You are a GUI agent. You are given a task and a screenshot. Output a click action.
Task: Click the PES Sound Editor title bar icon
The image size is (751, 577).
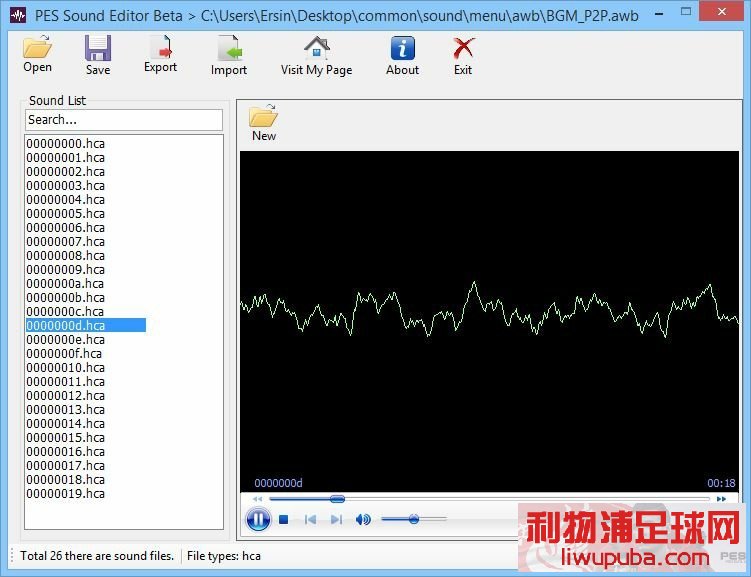pos(18,15)
